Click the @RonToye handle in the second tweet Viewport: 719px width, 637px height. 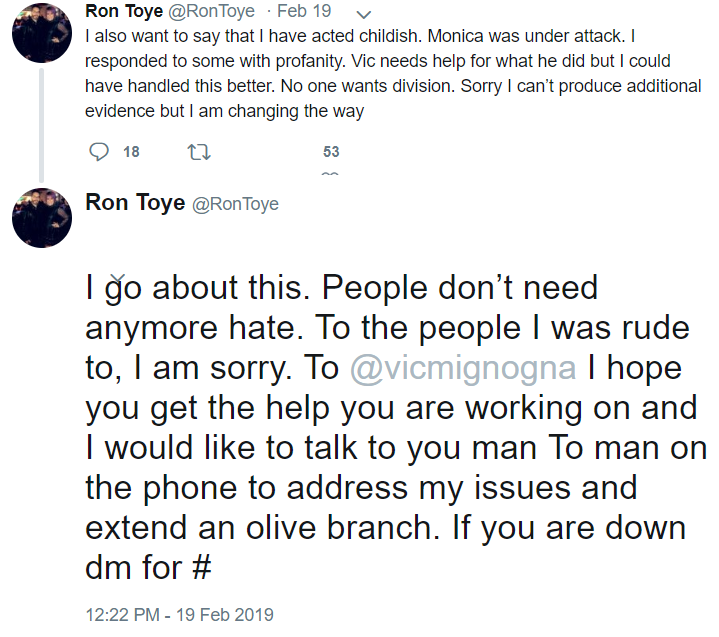(235, 204)
